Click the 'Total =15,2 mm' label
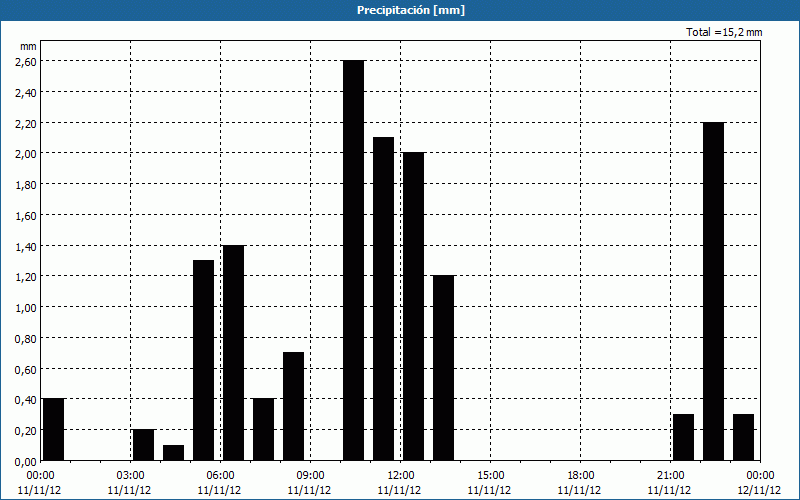This screenshot has height=500, width=800. point(724,32)
